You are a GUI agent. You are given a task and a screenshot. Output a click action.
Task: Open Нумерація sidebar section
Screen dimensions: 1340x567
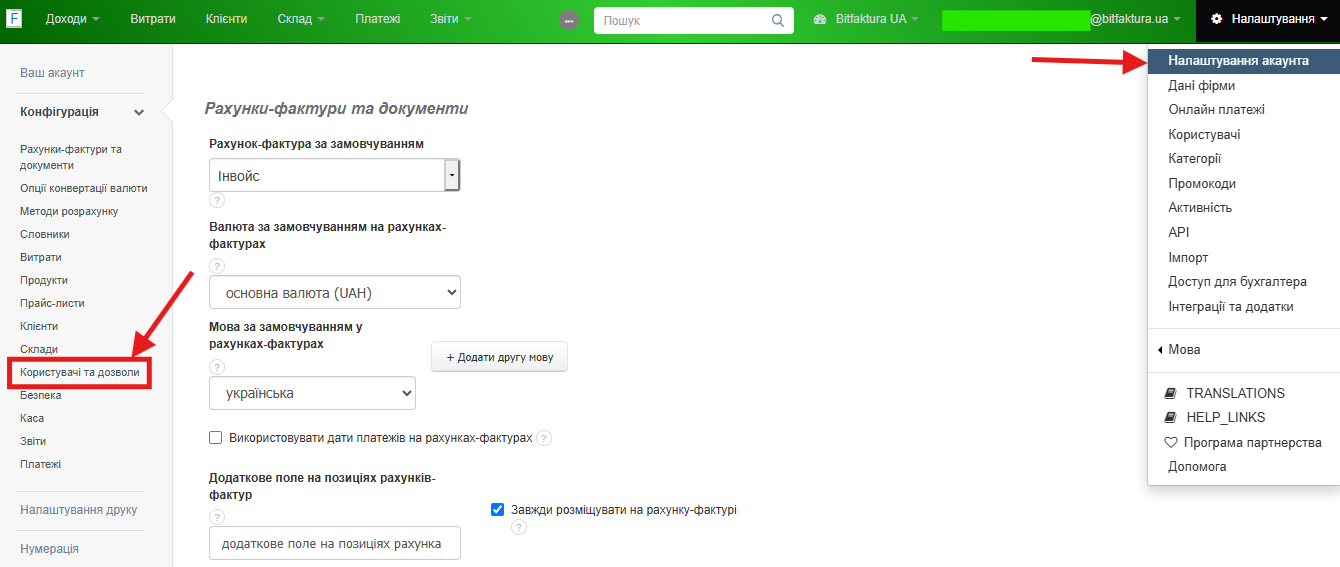click(50, 549)
